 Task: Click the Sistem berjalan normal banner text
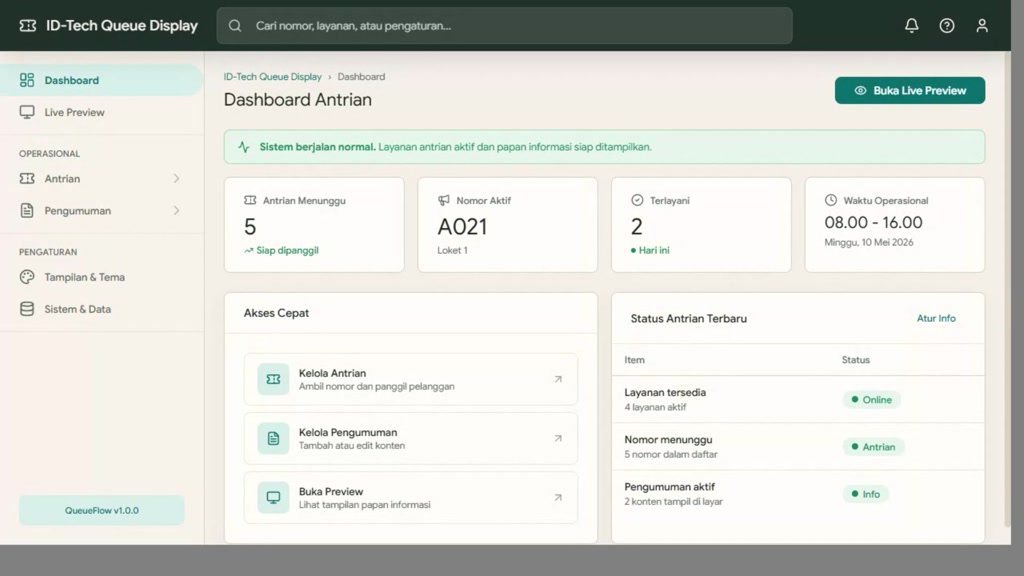(x=317, y=147)
